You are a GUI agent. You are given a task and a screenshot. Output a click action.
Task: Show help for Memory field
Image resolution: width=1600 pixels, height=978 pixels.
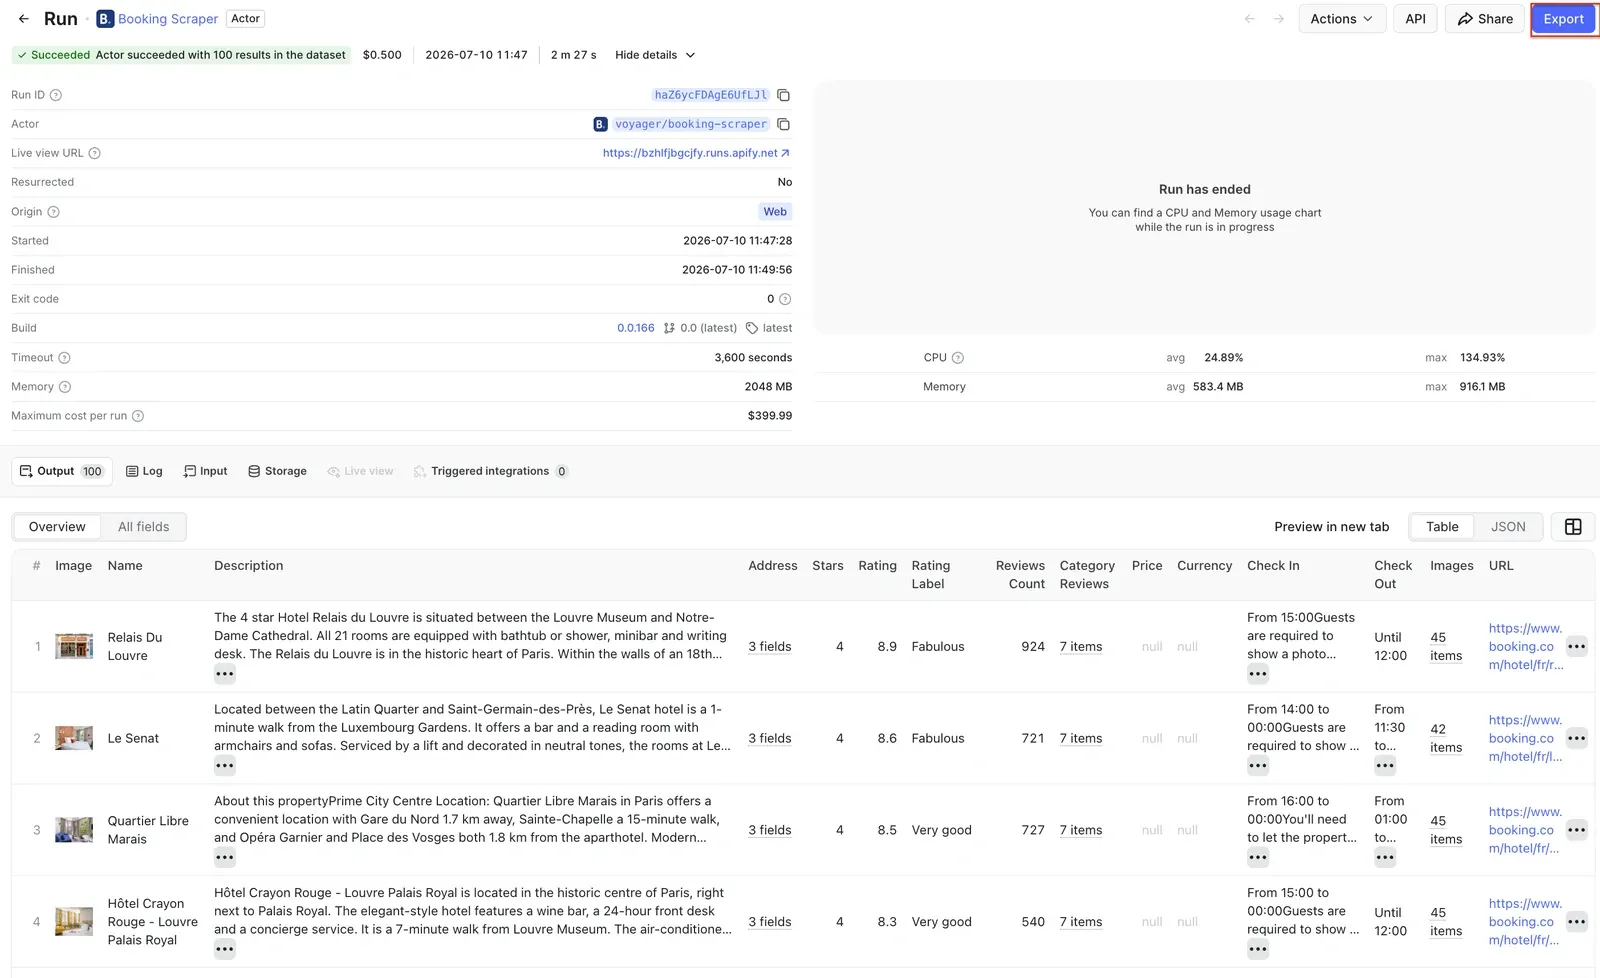65,387
